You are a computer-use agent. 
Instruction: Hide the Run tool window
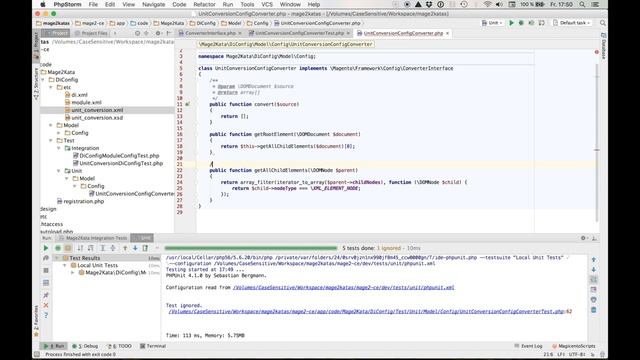[x=594, y=238]
